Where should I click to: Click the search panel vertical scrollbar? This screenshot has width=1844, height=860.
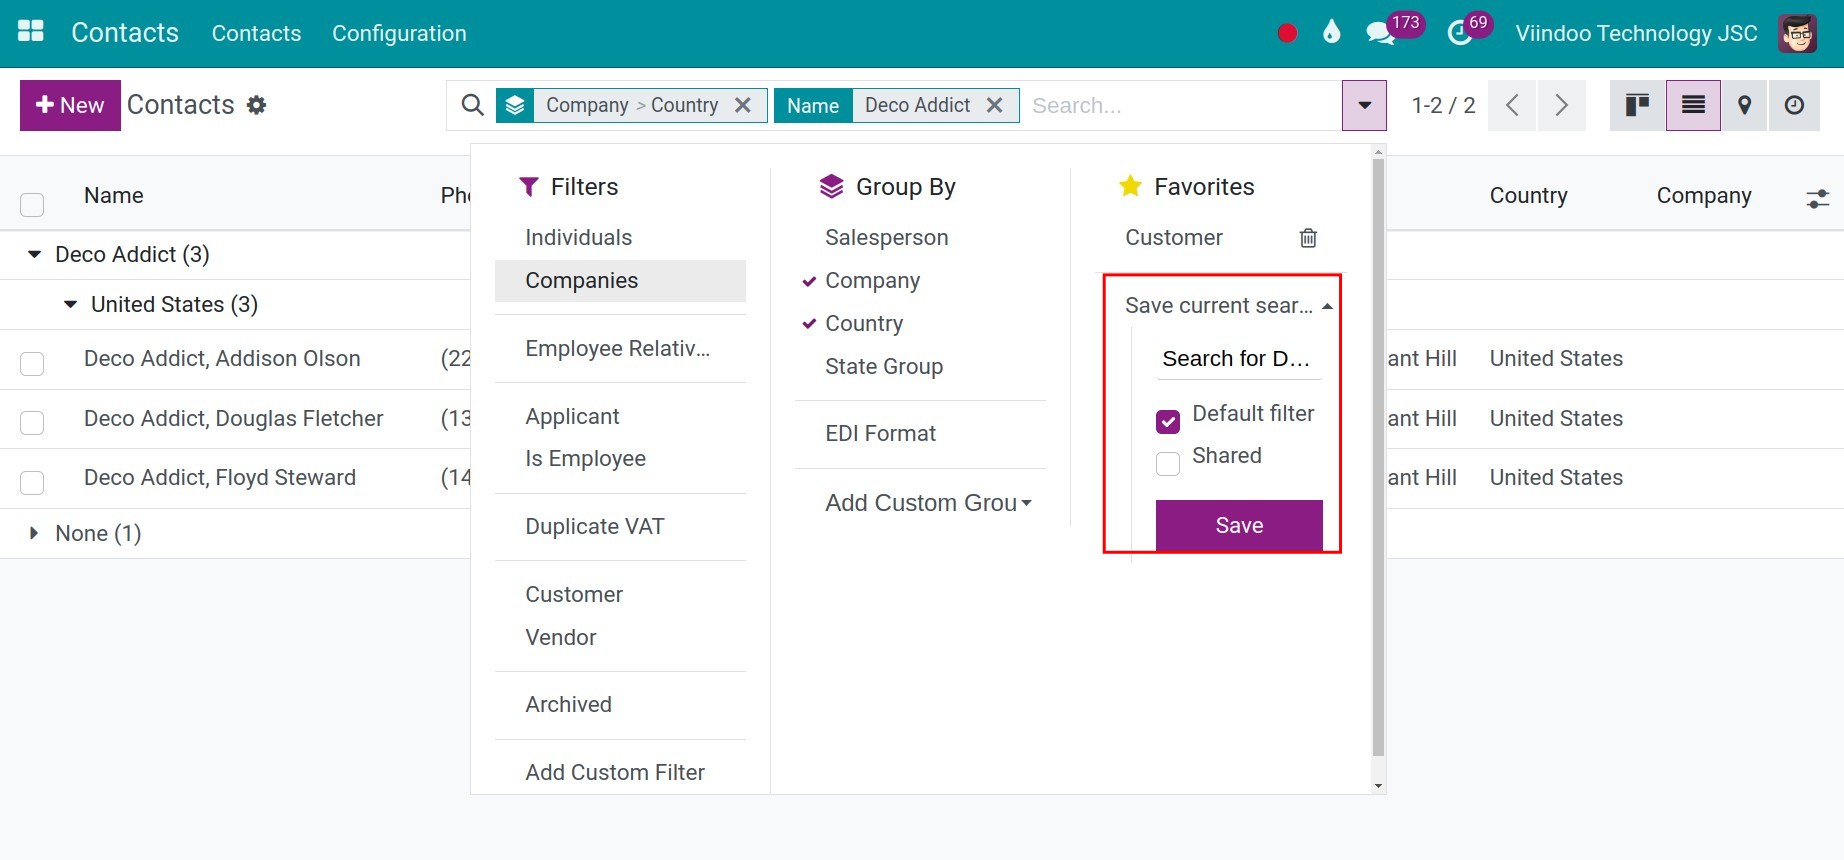(x=1378, y=457)
